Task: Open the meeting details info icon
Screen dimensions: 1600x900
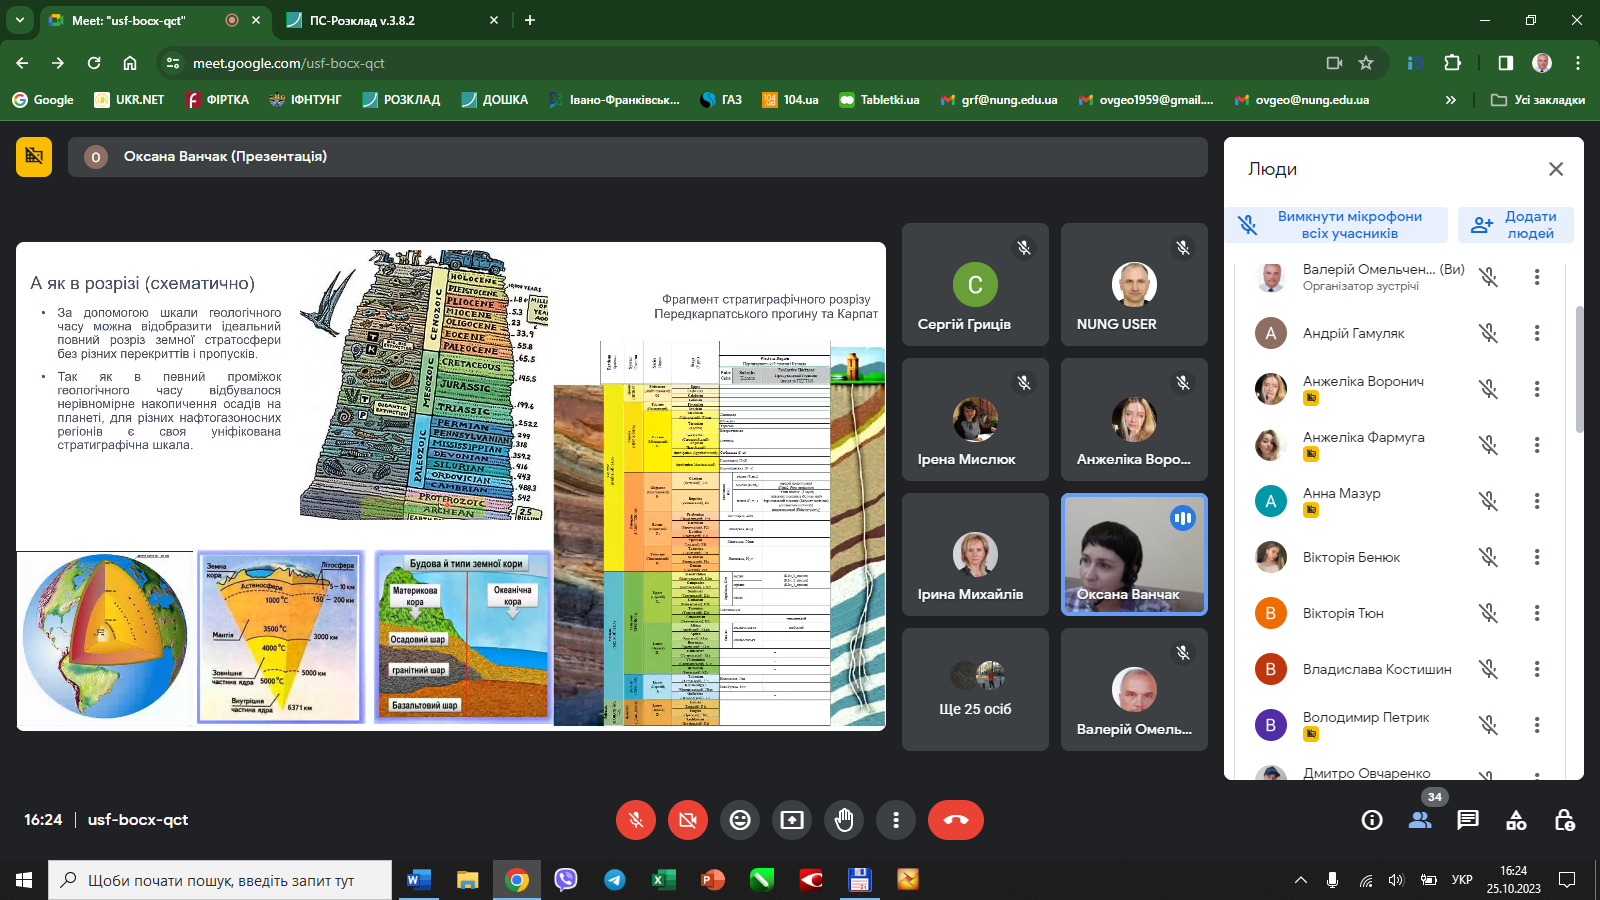Action: tap(1372, 820)
